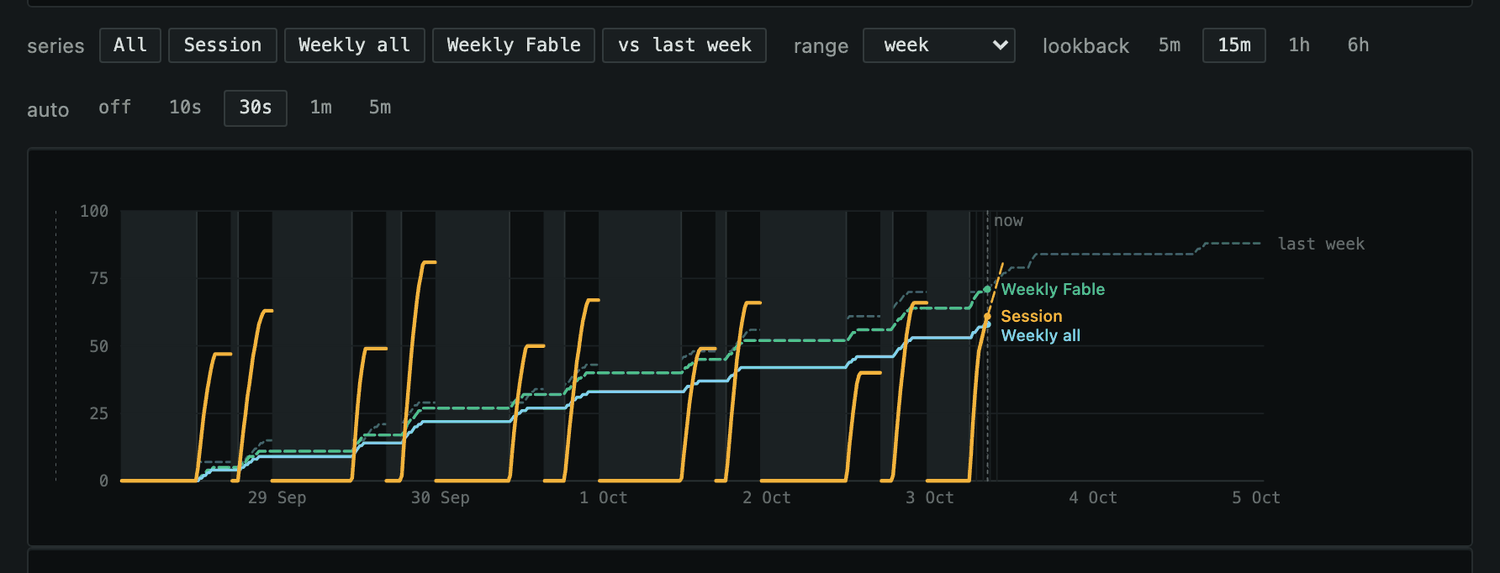1500x573 pixels.
Task: Click the now marker label
Action: click(x=1008, y=221)
